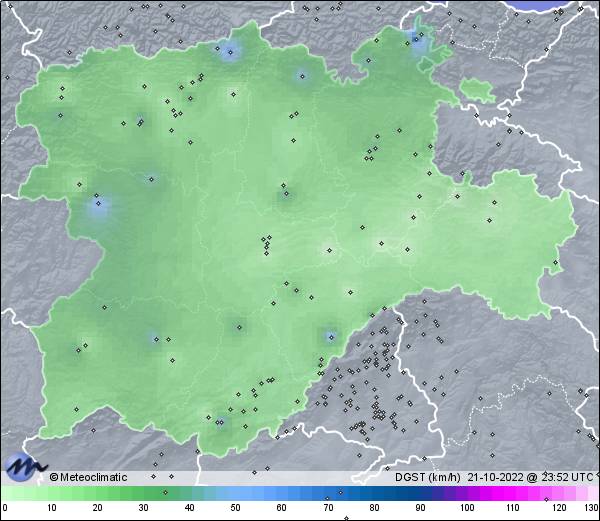Viewport: 600px width, 521px height.
Task: Click the small detached green enclave on map
Action: point(477,90)
